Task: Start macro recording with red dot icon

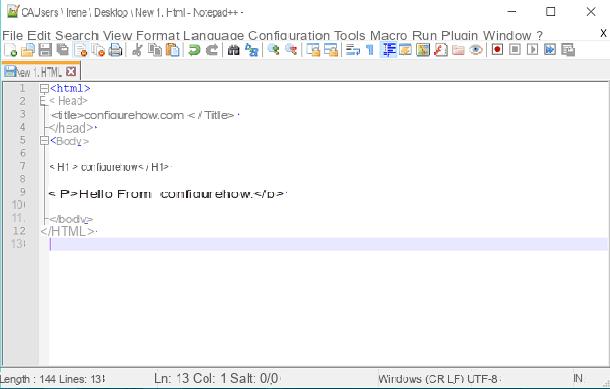Action: pyautogui.click(x=497, y=50)
